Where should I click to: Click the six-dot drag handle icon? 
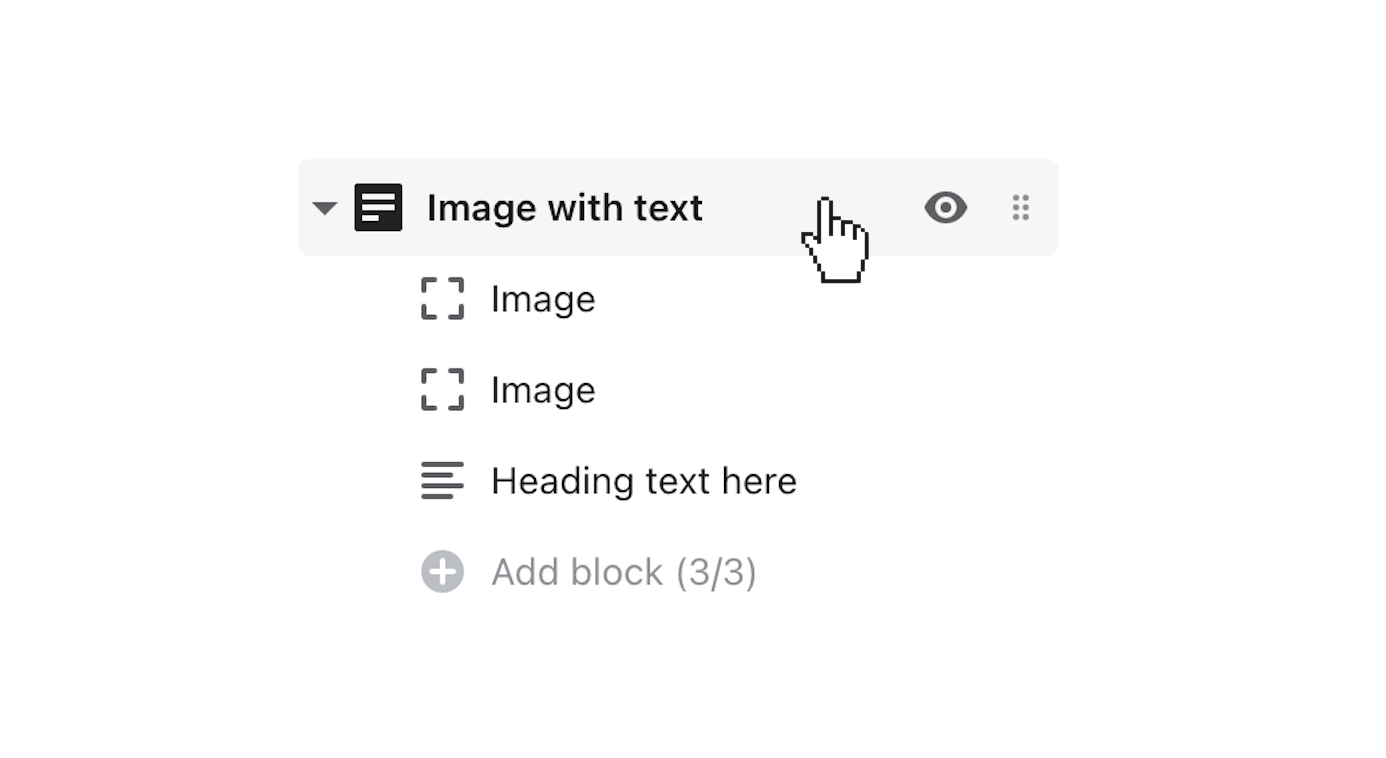click(x=1020, y=208)
